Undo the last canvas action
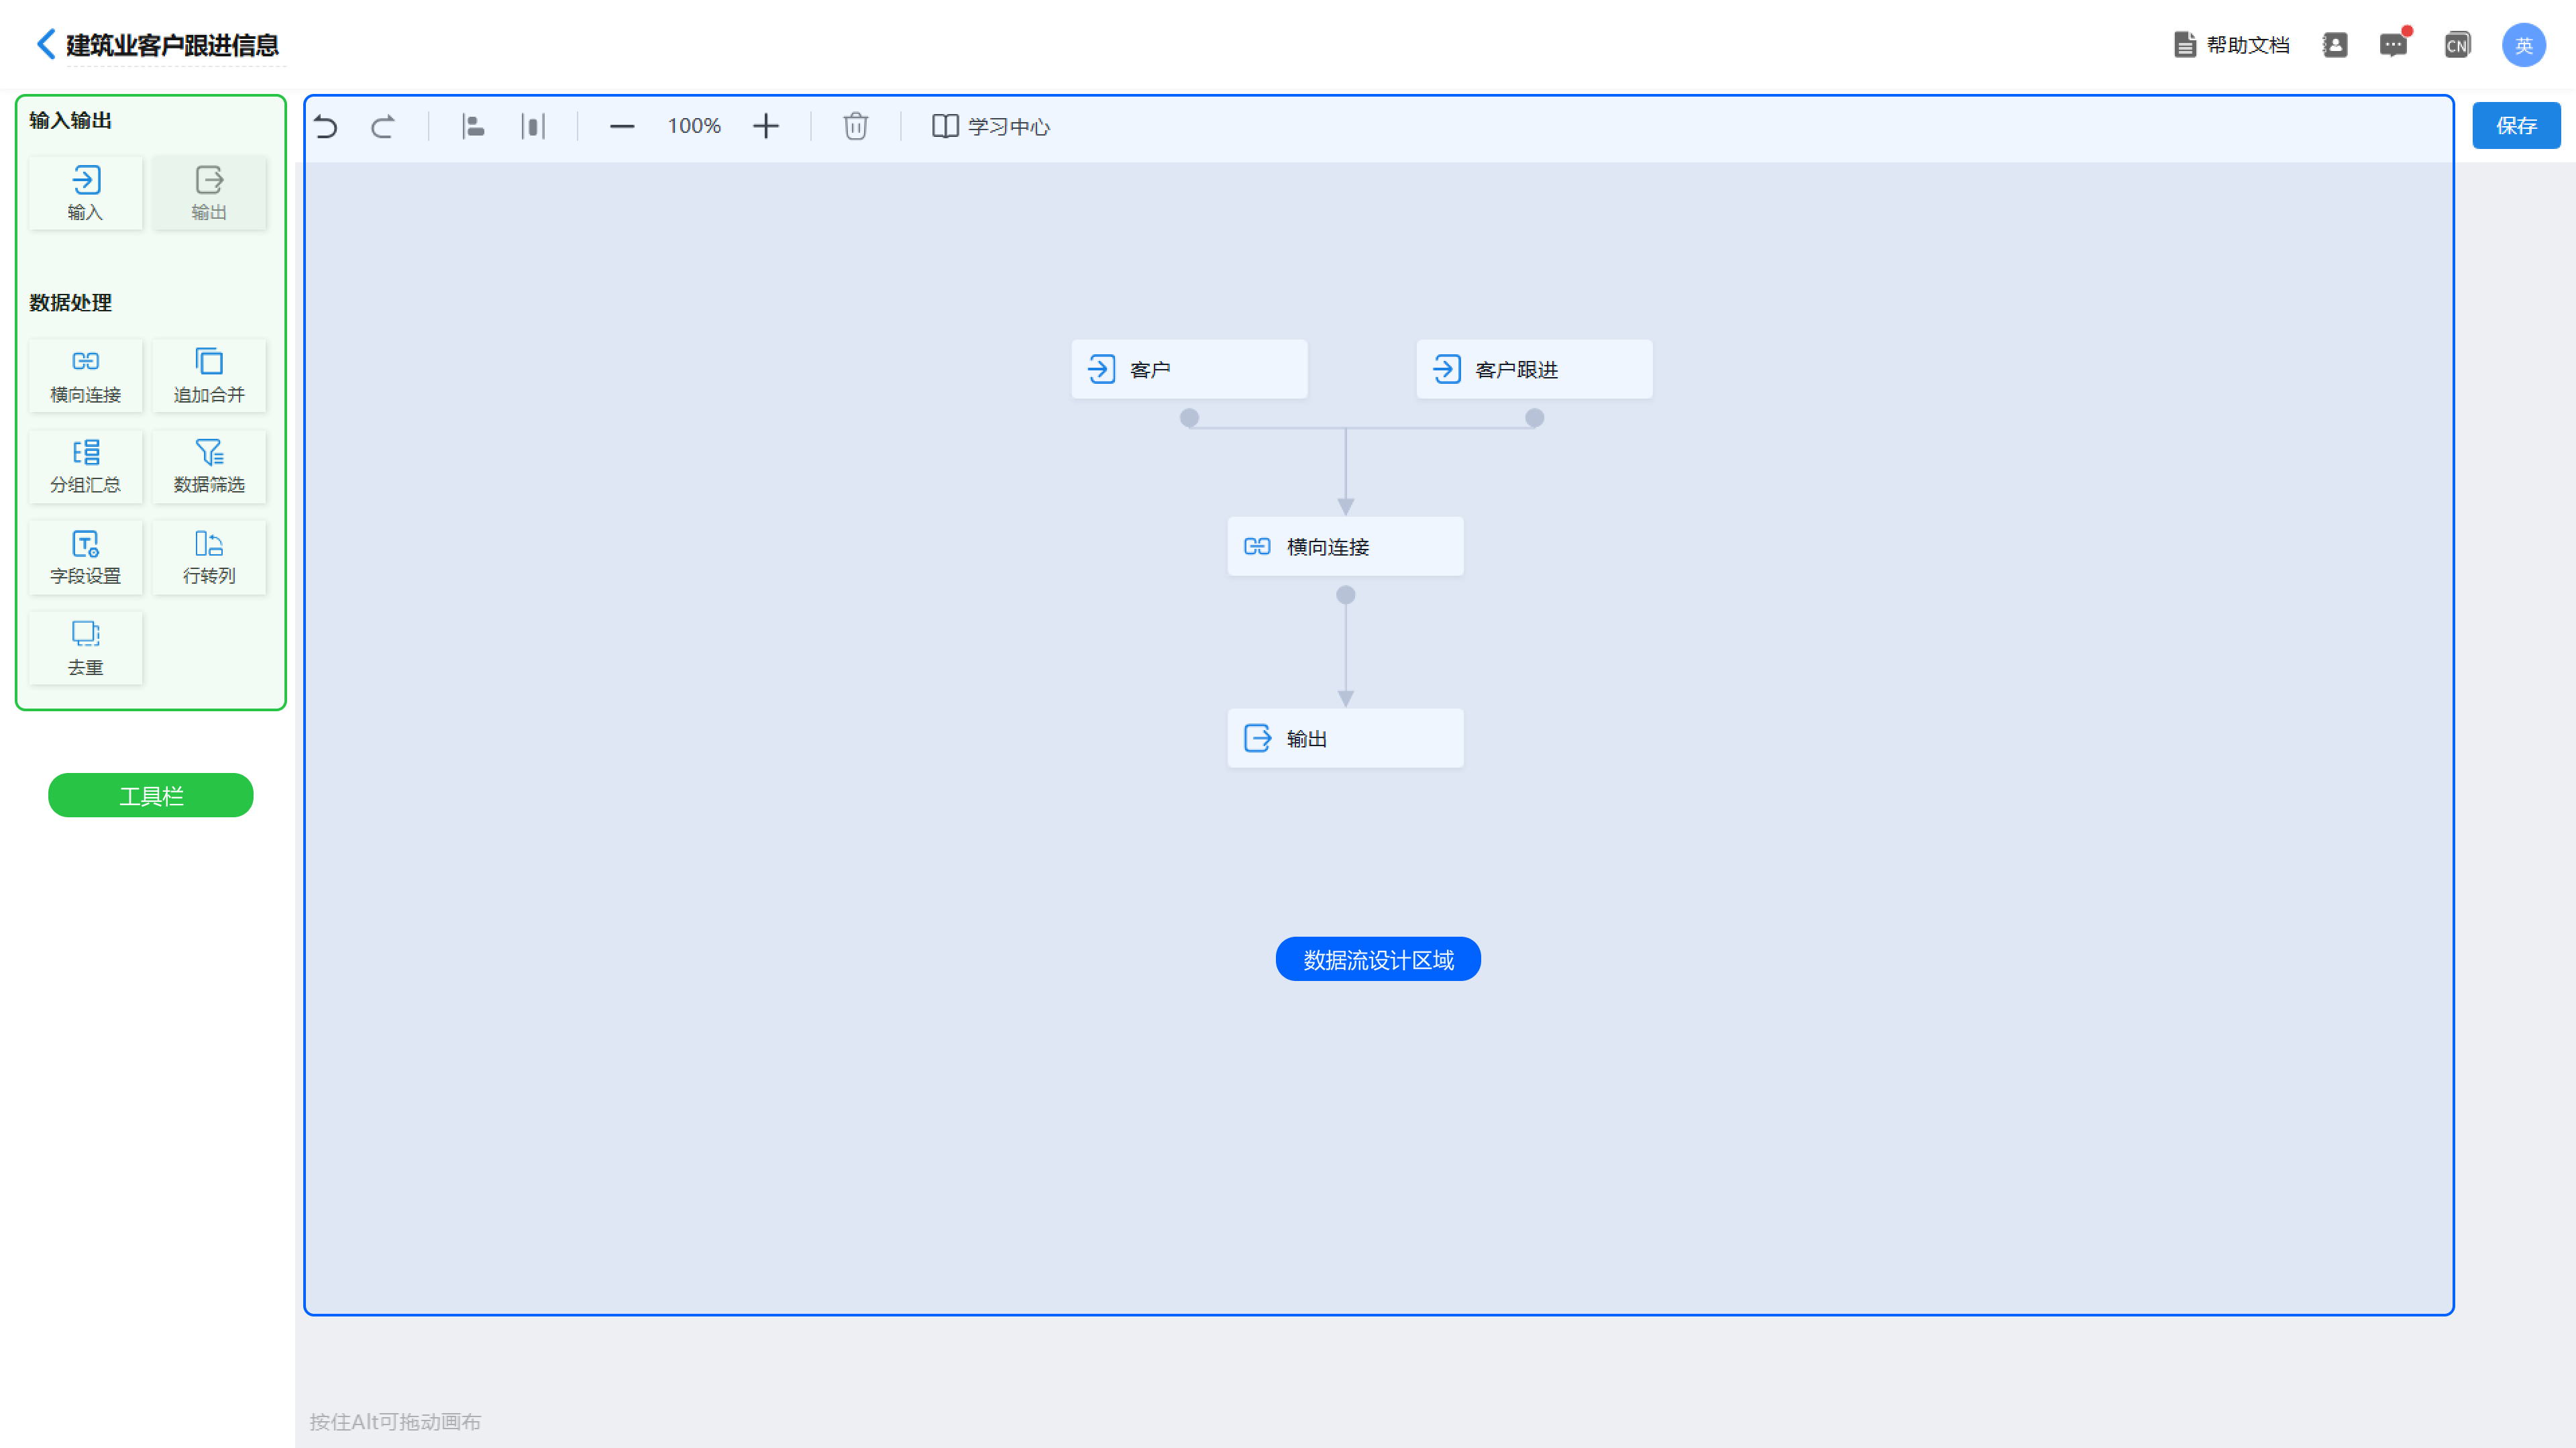The image size is (2576, 1448). pos(326,126)
